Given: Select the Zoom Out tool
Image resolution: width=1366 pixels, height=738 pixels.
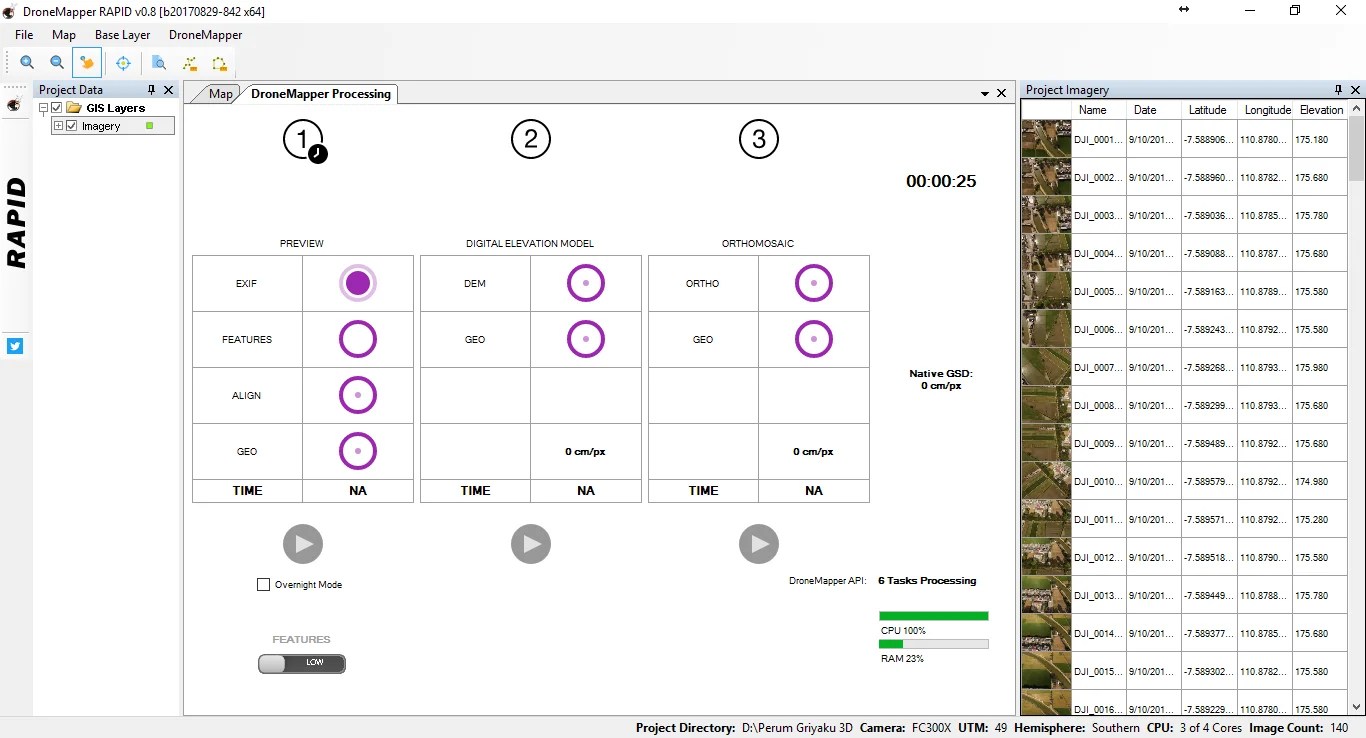Looking at the screenshot, I should click(x=57, y=62).
